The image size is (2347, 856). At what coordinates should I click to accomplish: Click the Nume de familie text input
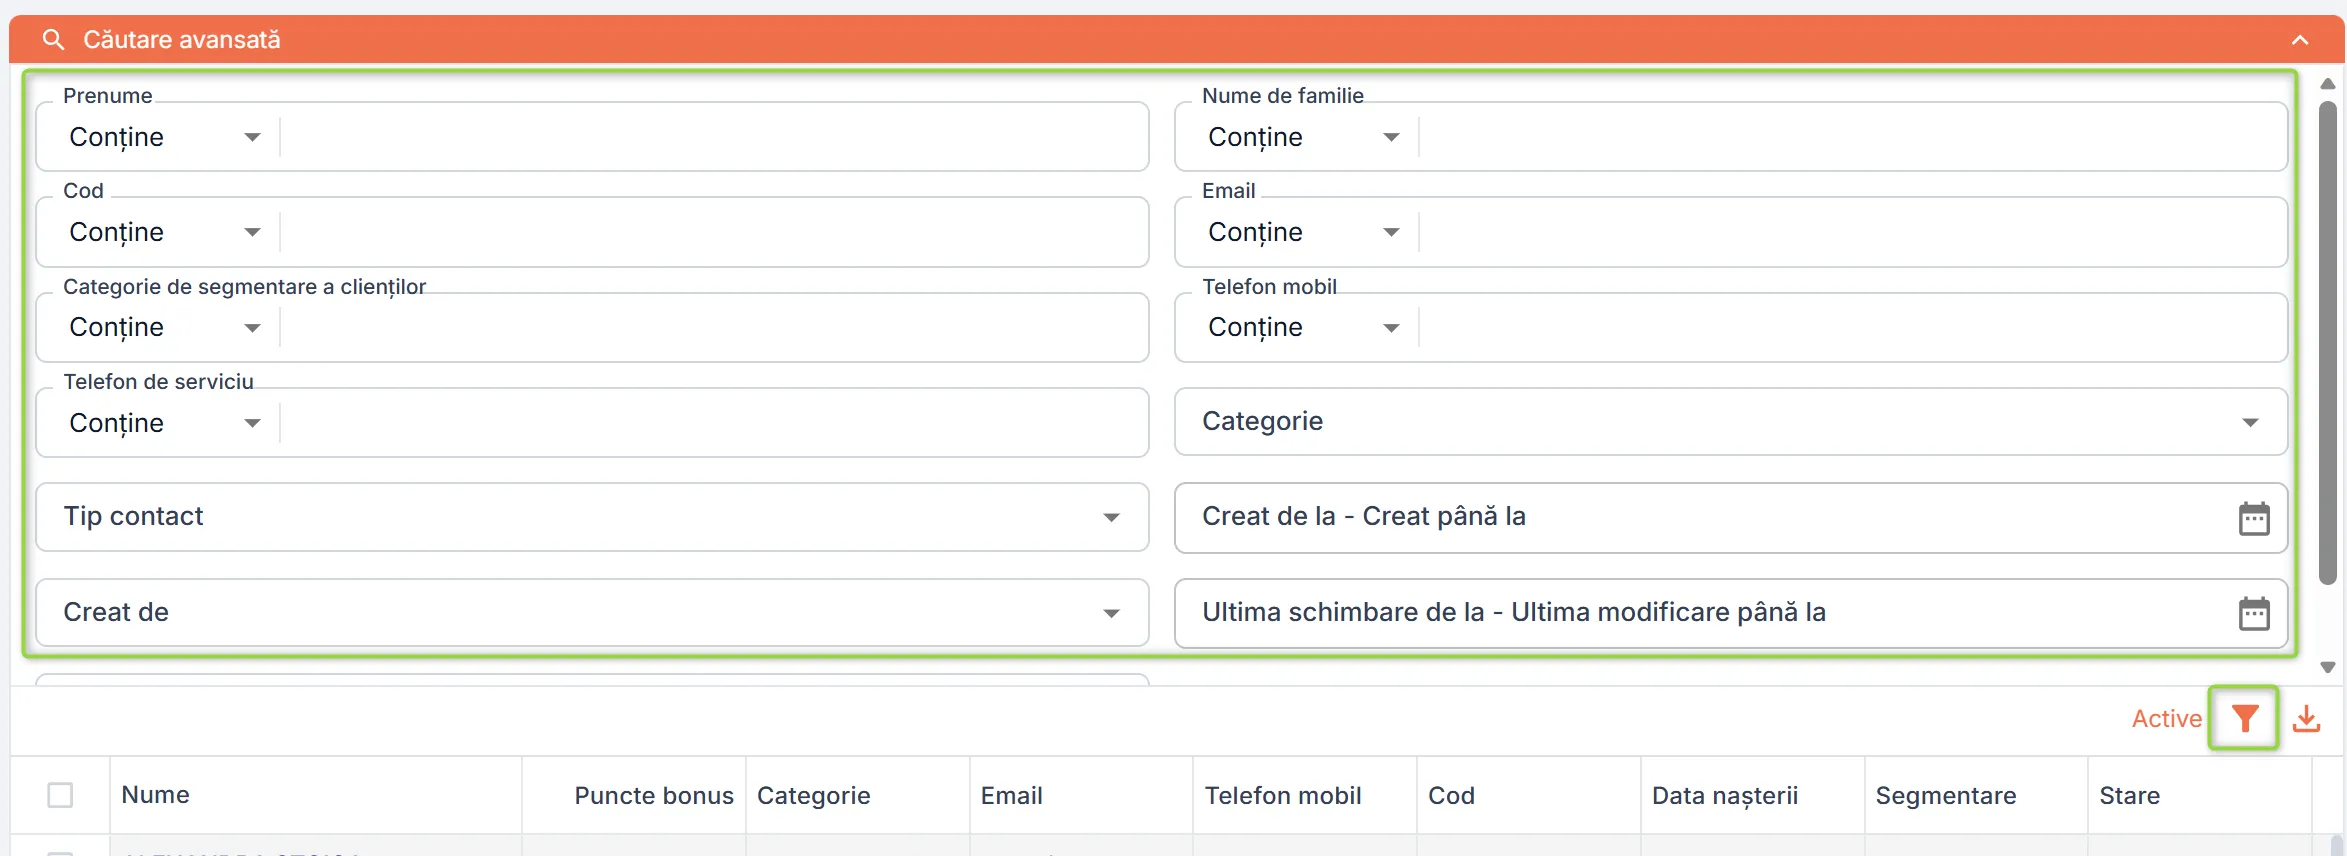coord(1852,137)
